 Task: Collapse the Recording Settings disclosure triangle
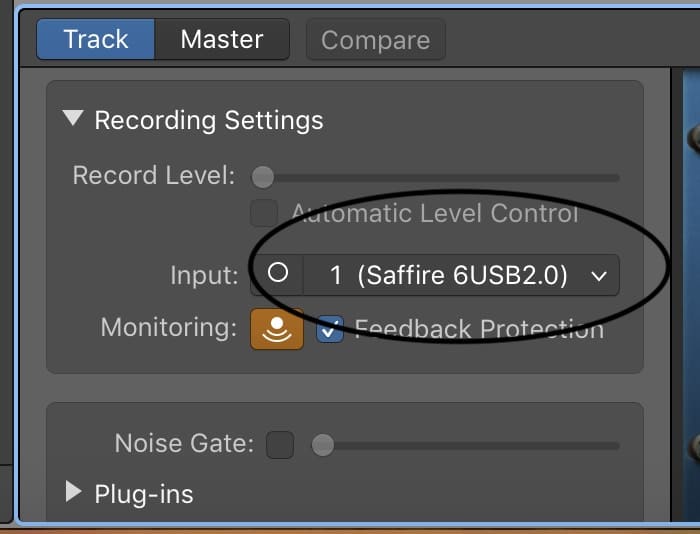coord(73,118)
